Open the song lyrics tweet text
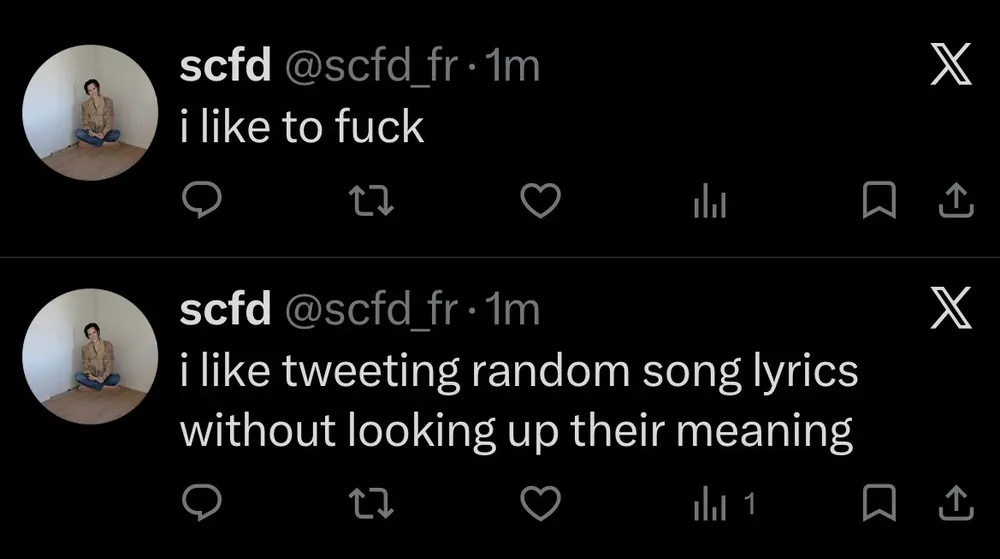This screenshot has width=1000, height=559. 518,401
